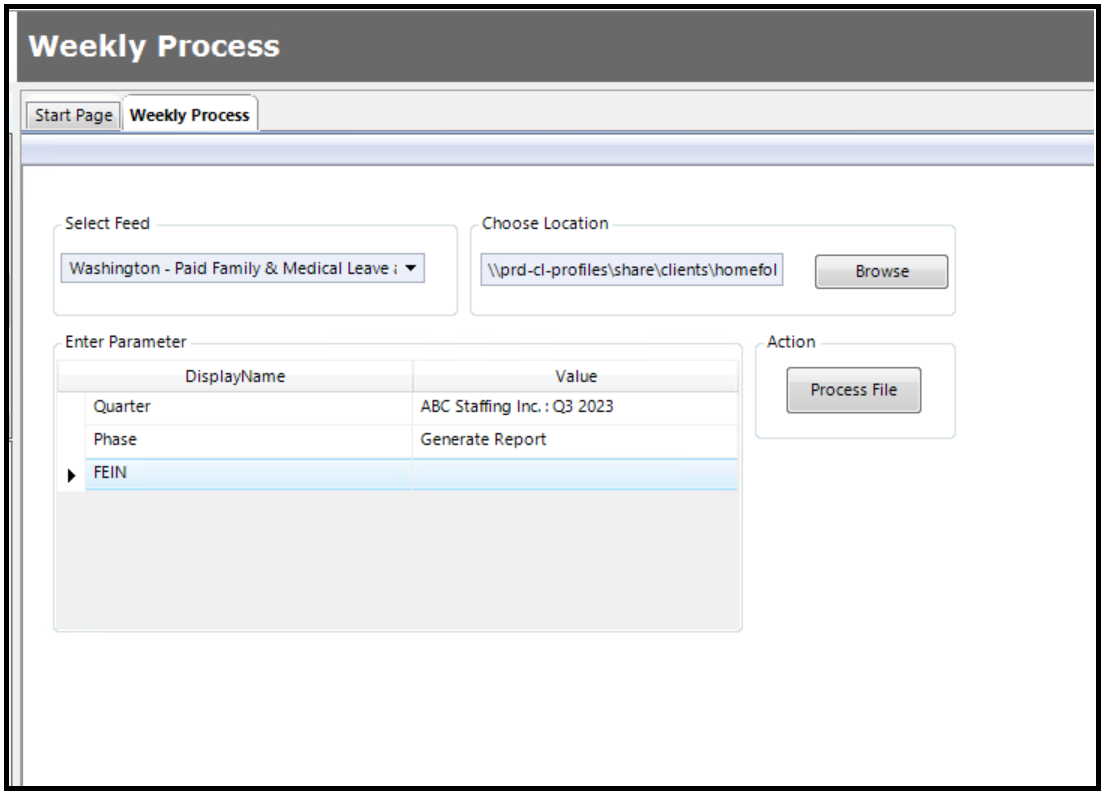Click the empty FEIN value cell
The height and width of the screenshot is (791, 1109).
pos(575,473)
